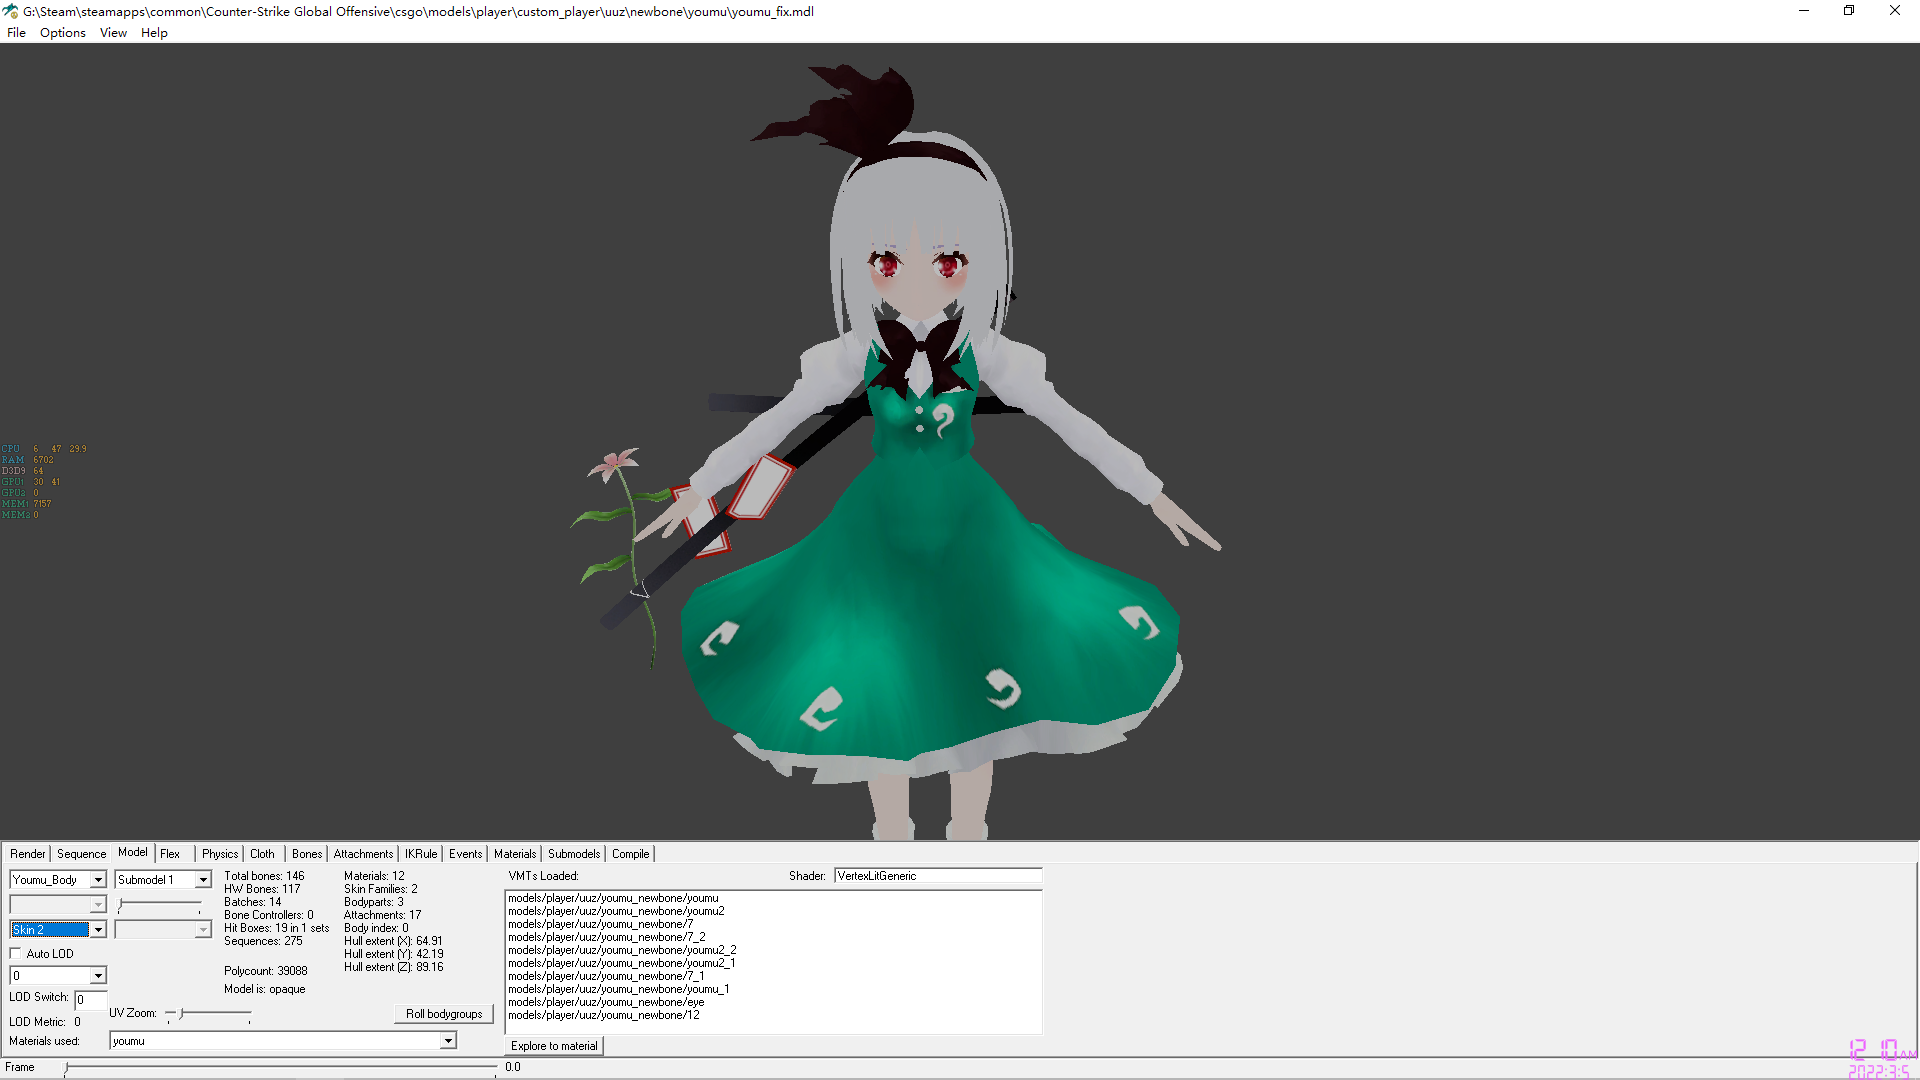This screenshot has height=1080, width=1920.
Task: Click Explore to material button
Action: click(x=554, y=1046)
